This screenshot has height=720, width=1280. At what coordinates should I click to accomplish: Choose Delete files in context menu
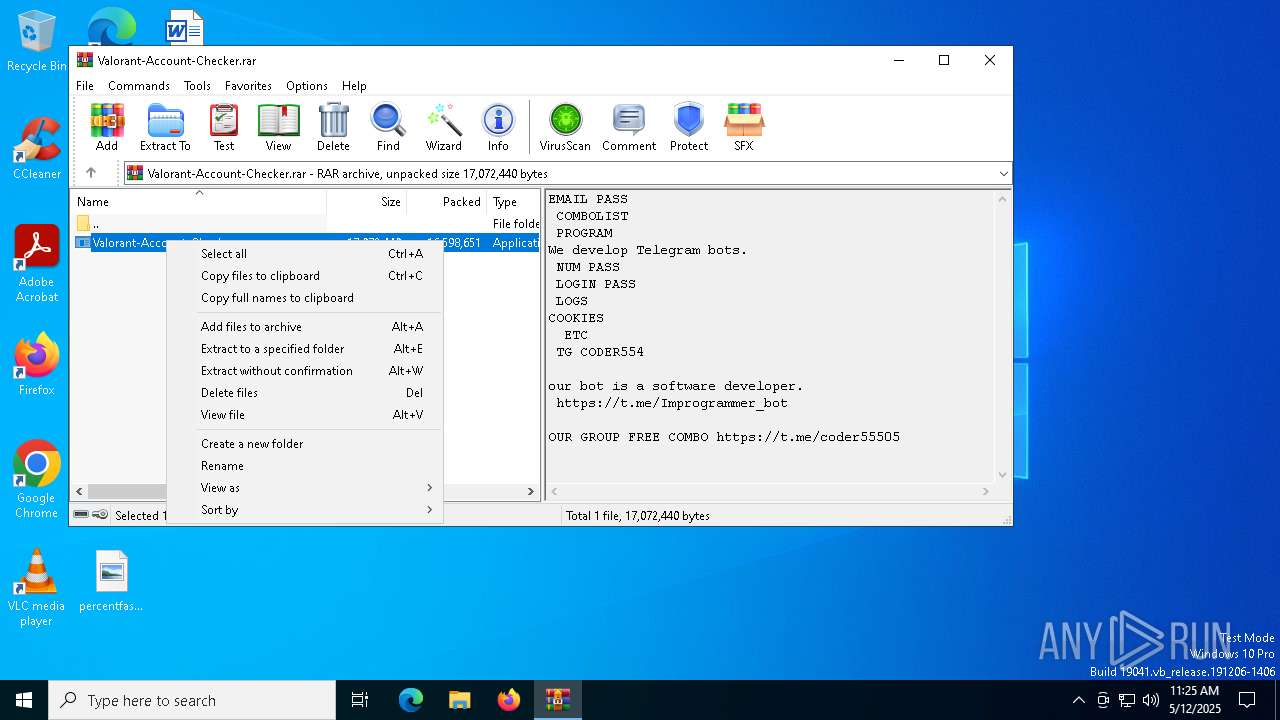pyautogui.click(x=305, y=393)
